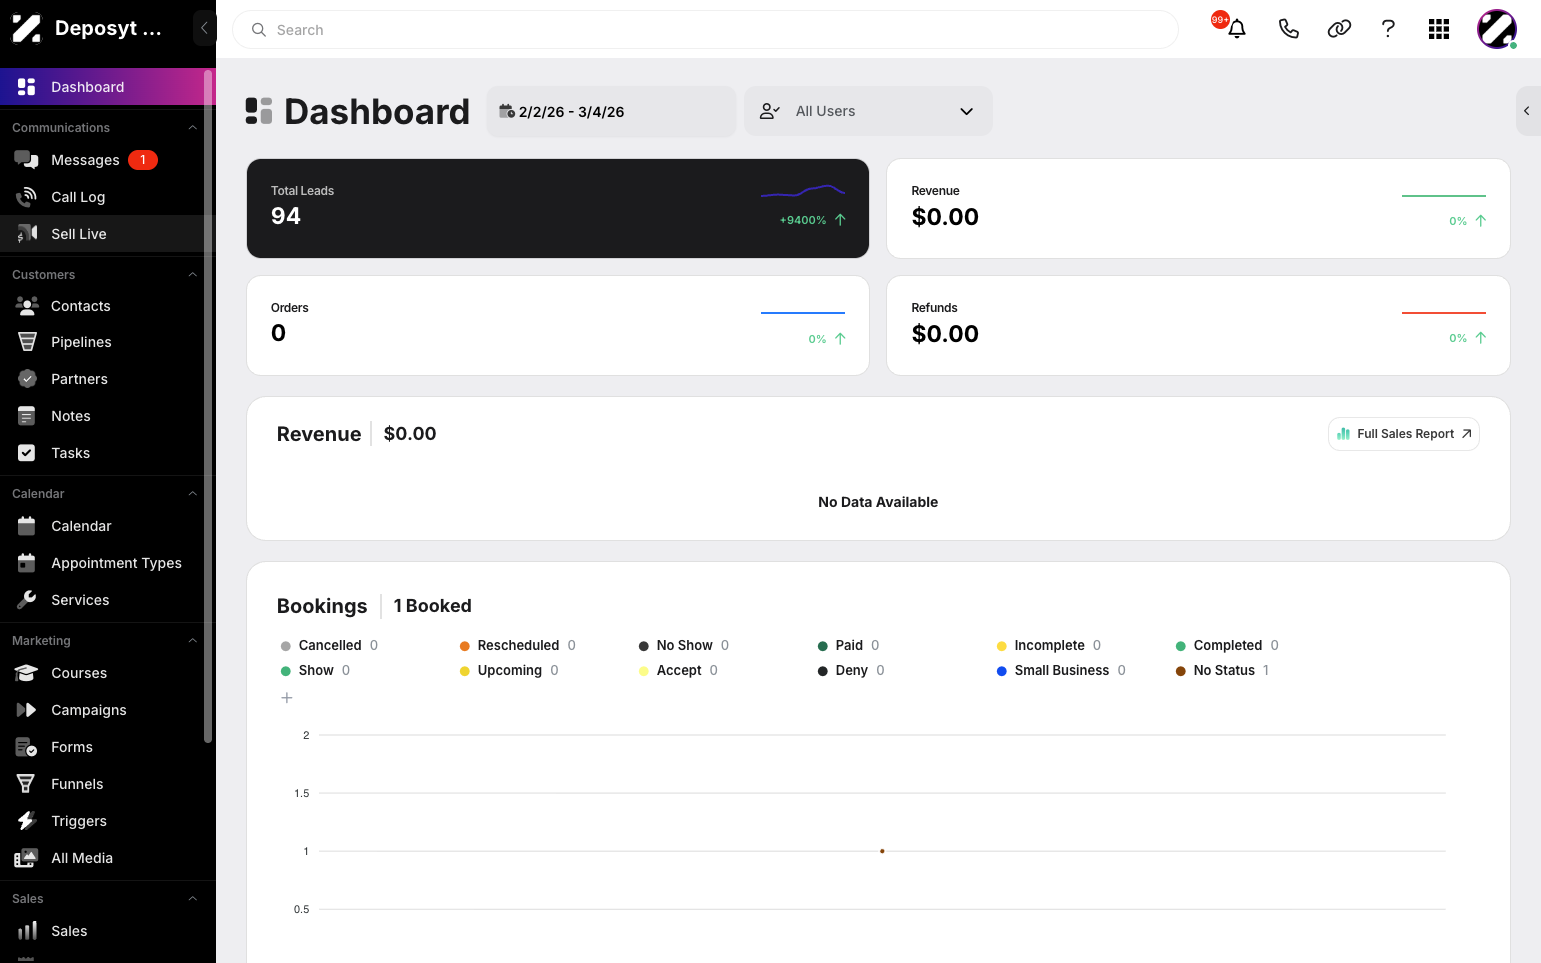
Task: Open the apps grid icon
Action: click(1439, 29)
